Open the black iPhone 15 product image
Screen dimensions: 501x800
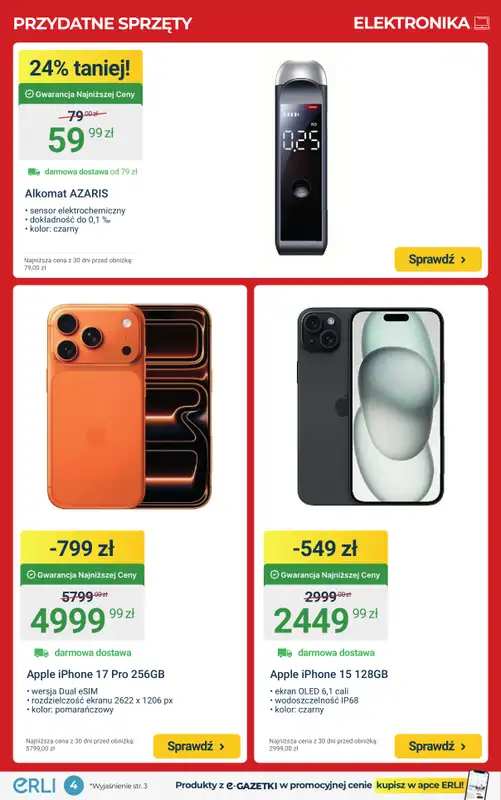[370, 406]
